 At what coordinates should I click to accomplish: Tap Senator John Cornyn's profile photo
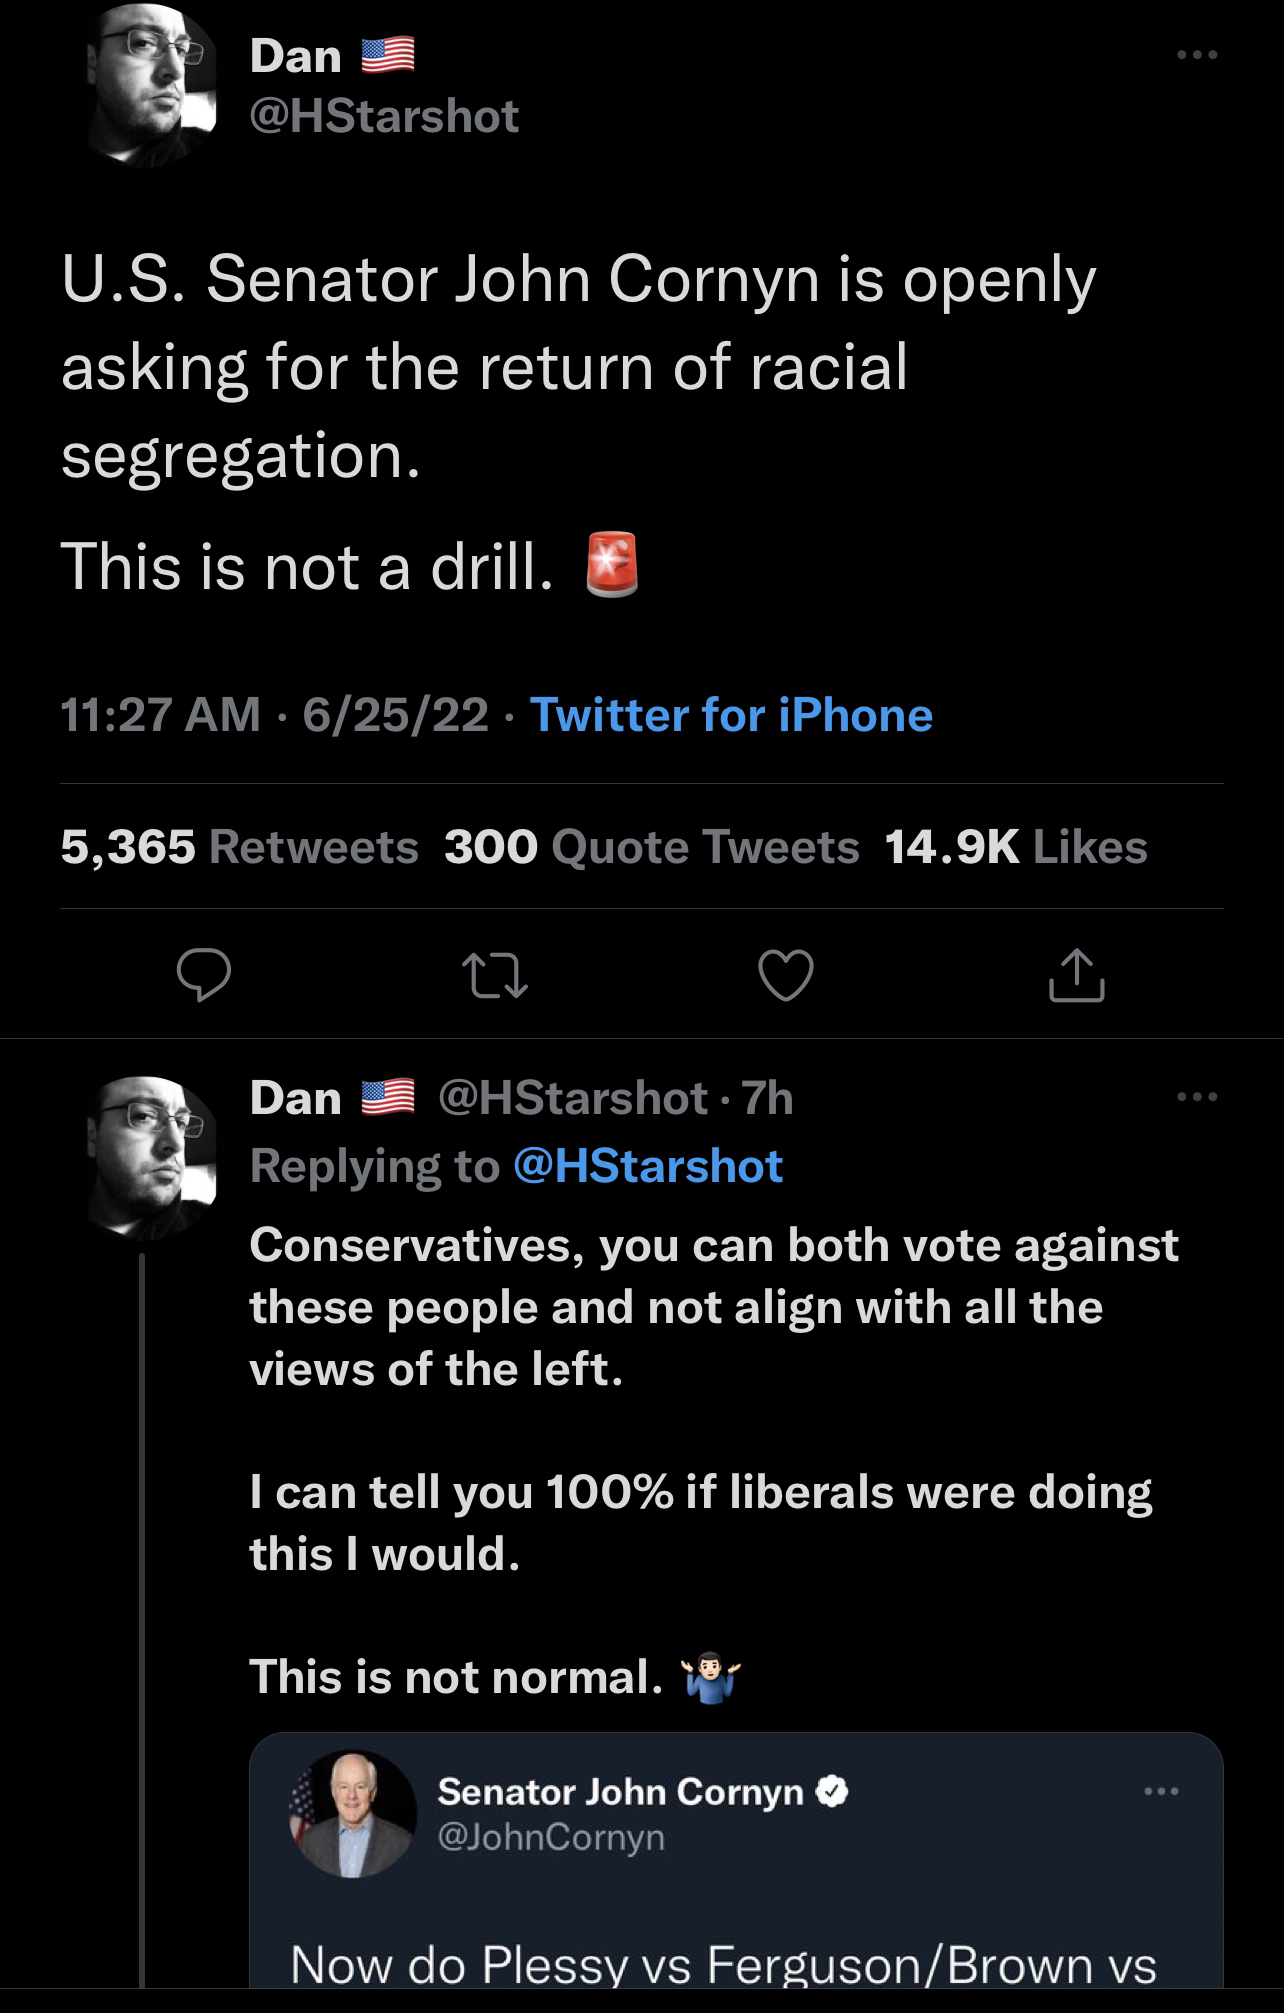(353, 1813)
